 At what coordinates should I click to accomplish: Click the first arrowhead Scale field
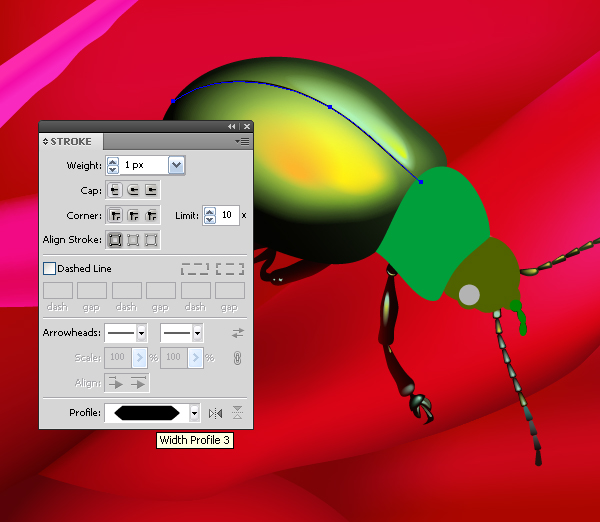[118, 358]
